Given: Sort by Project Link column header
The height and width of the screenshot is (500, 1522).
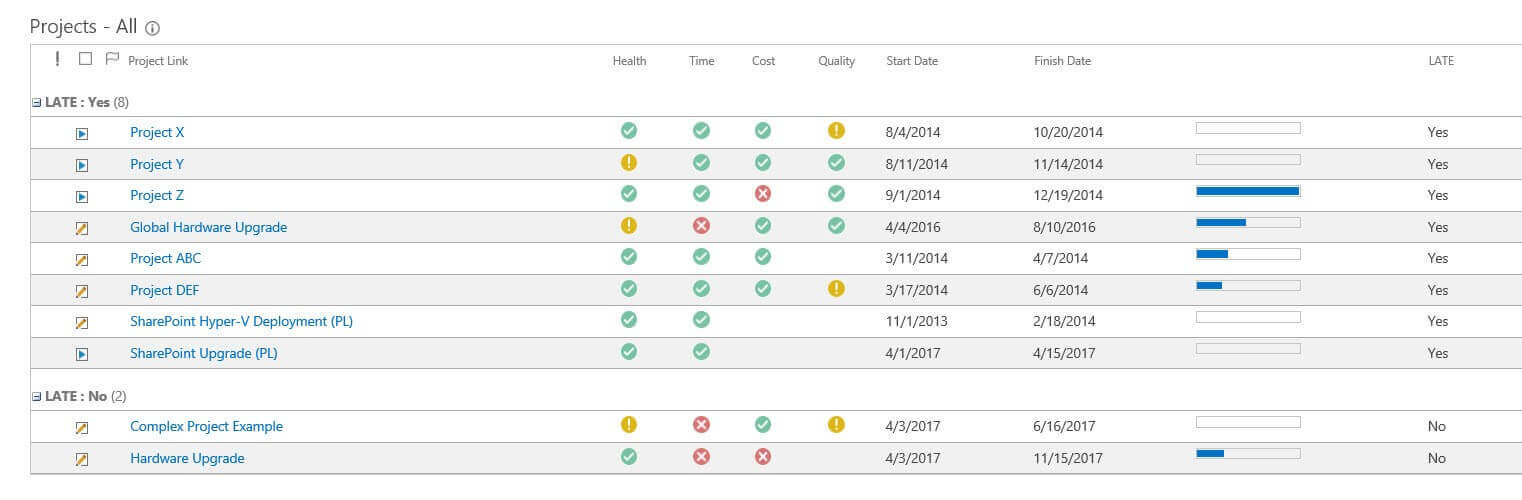Looking at the screenshot, I should (x=158, y=61).
